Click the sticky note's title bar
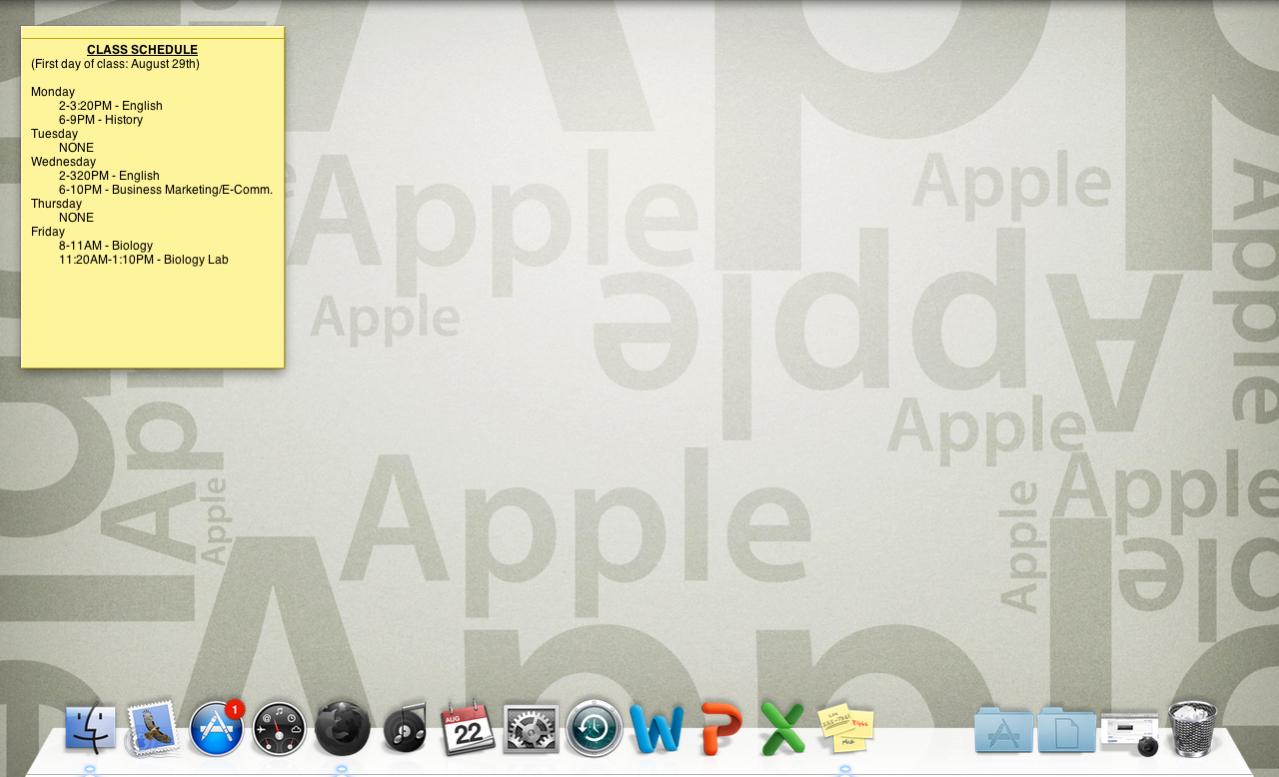The image size is (1279, 777). (153, 32)
